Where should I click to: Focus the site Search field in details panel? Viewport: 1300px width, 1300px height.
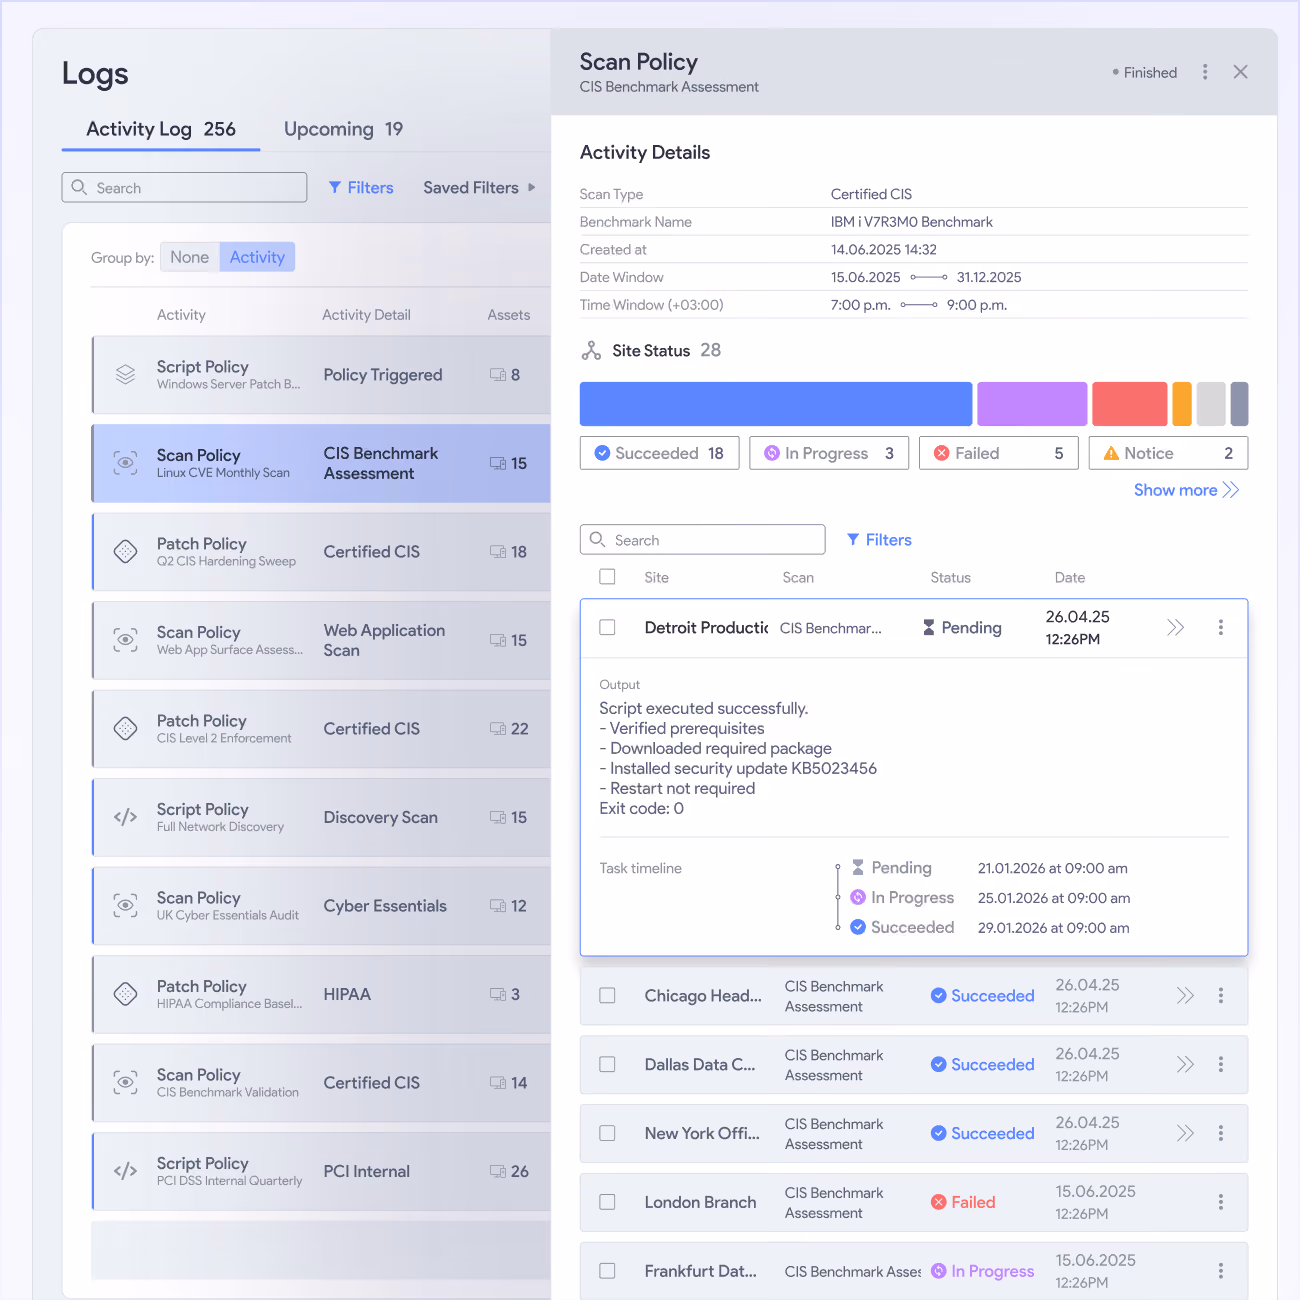pos(702,540)
